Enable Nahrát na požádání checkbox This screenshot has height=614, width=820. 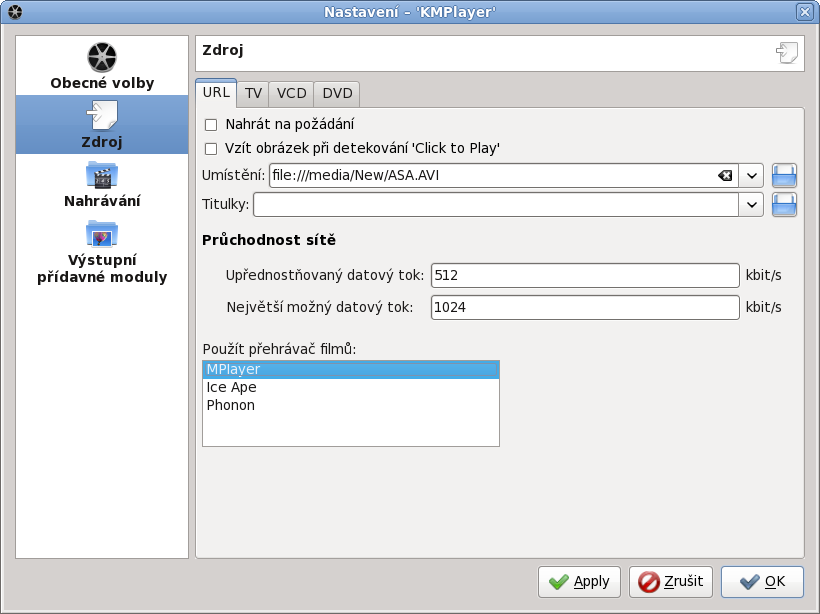tap(211, 125)
